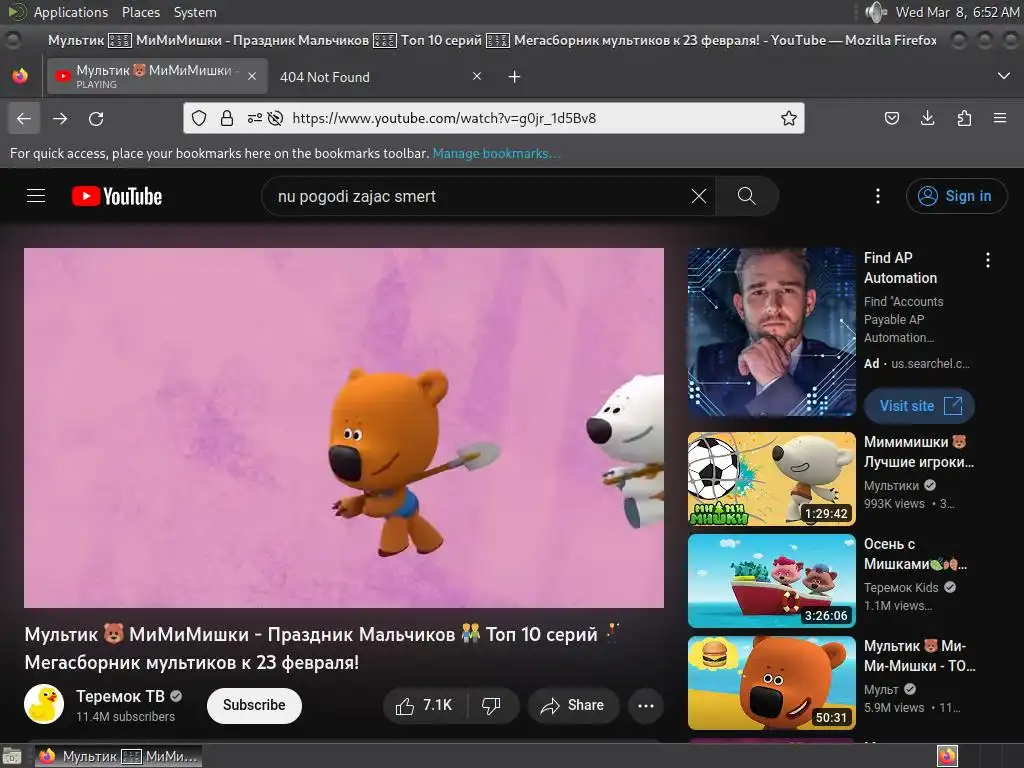Viewport: 1024px width, 768px height.
Task: Subscribe to Теремок ТВ channel
Action: [x=254, y=705]
